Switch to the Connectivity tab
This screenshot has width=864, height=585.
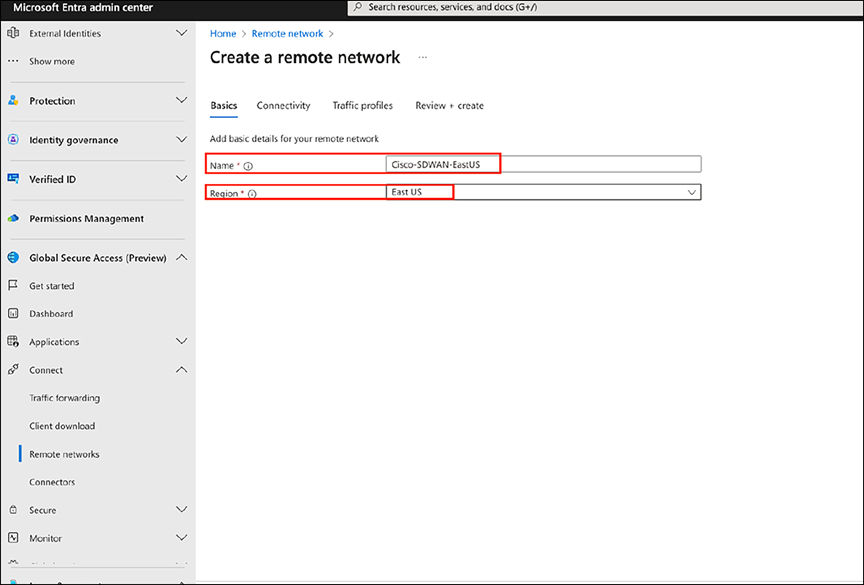[283, 105]
